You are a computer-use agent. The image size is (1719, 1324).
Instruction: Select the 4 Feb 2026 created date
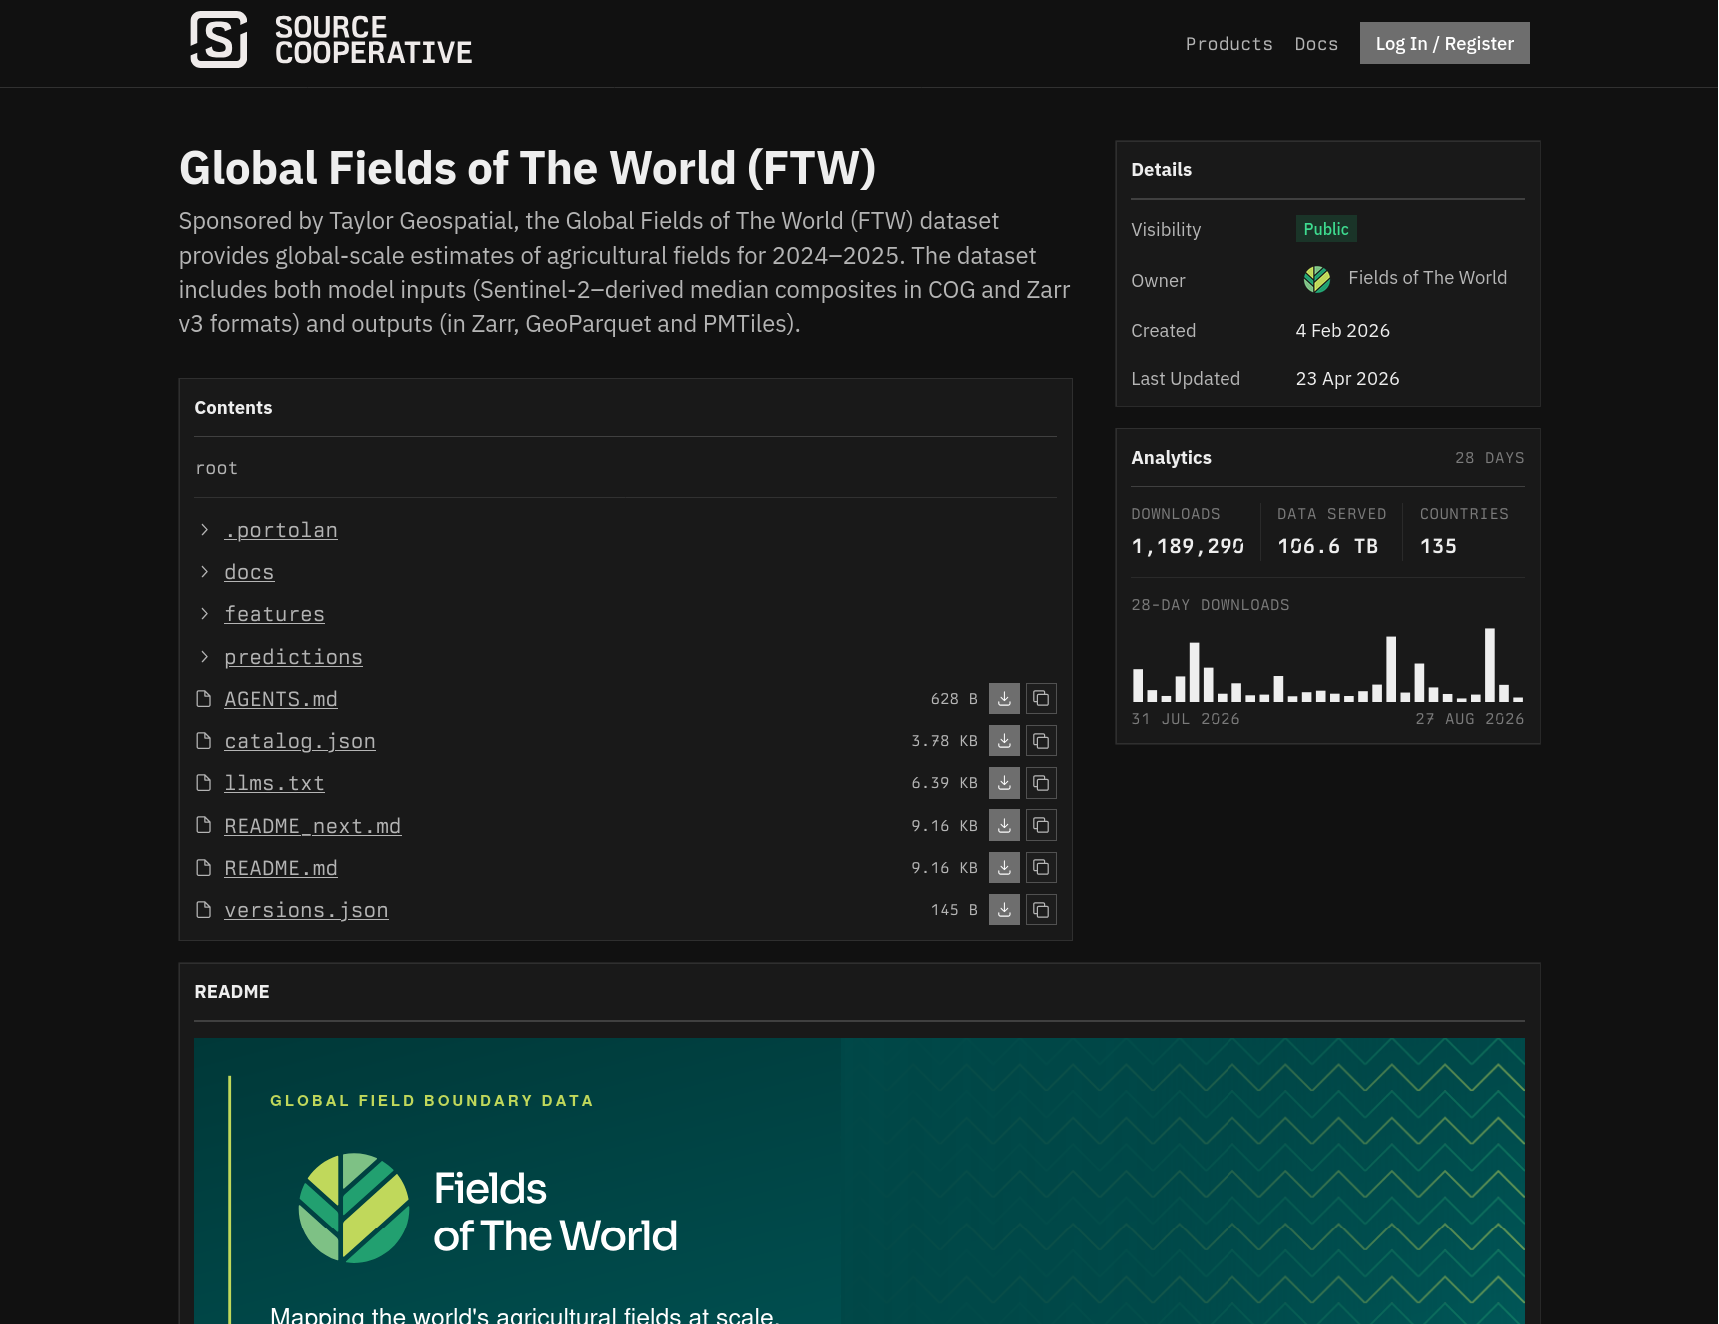click(x=1342, y=331)
